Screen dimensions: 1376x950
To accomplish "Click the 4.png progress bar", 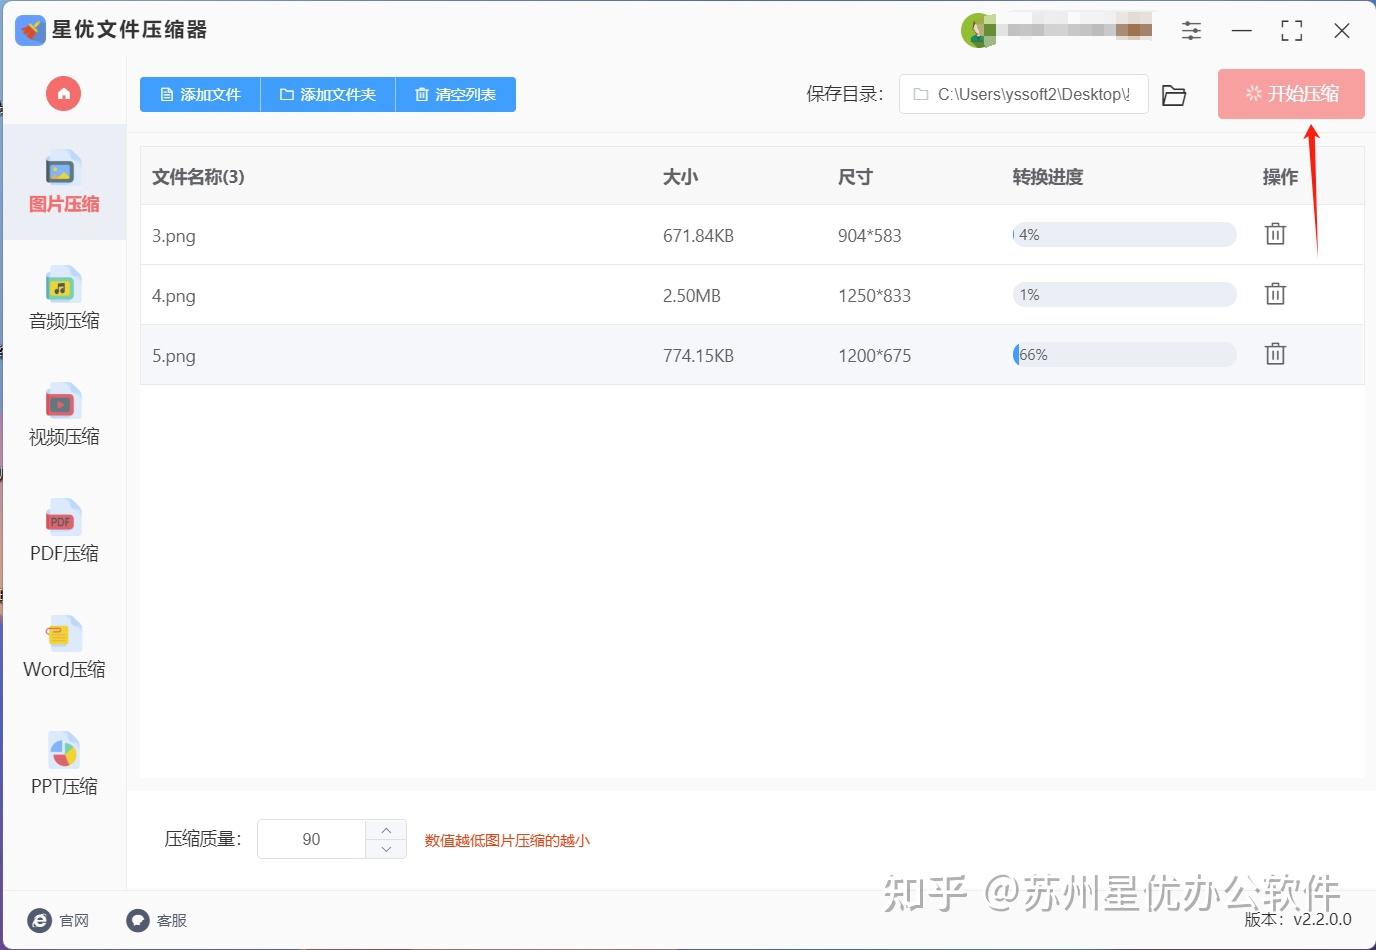I will (1124, 295).
